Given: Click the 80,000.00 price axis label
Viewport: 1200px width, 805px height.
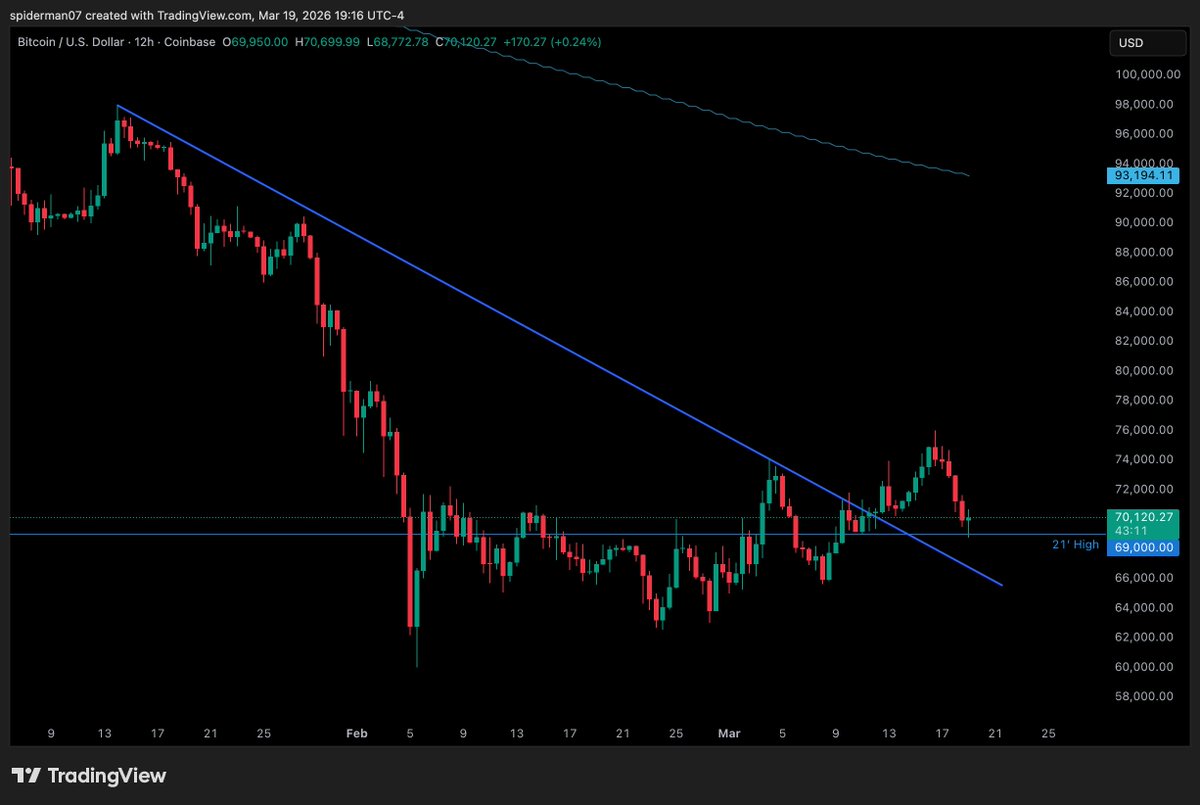Looking at the screenshot, I should [1145, 370].
